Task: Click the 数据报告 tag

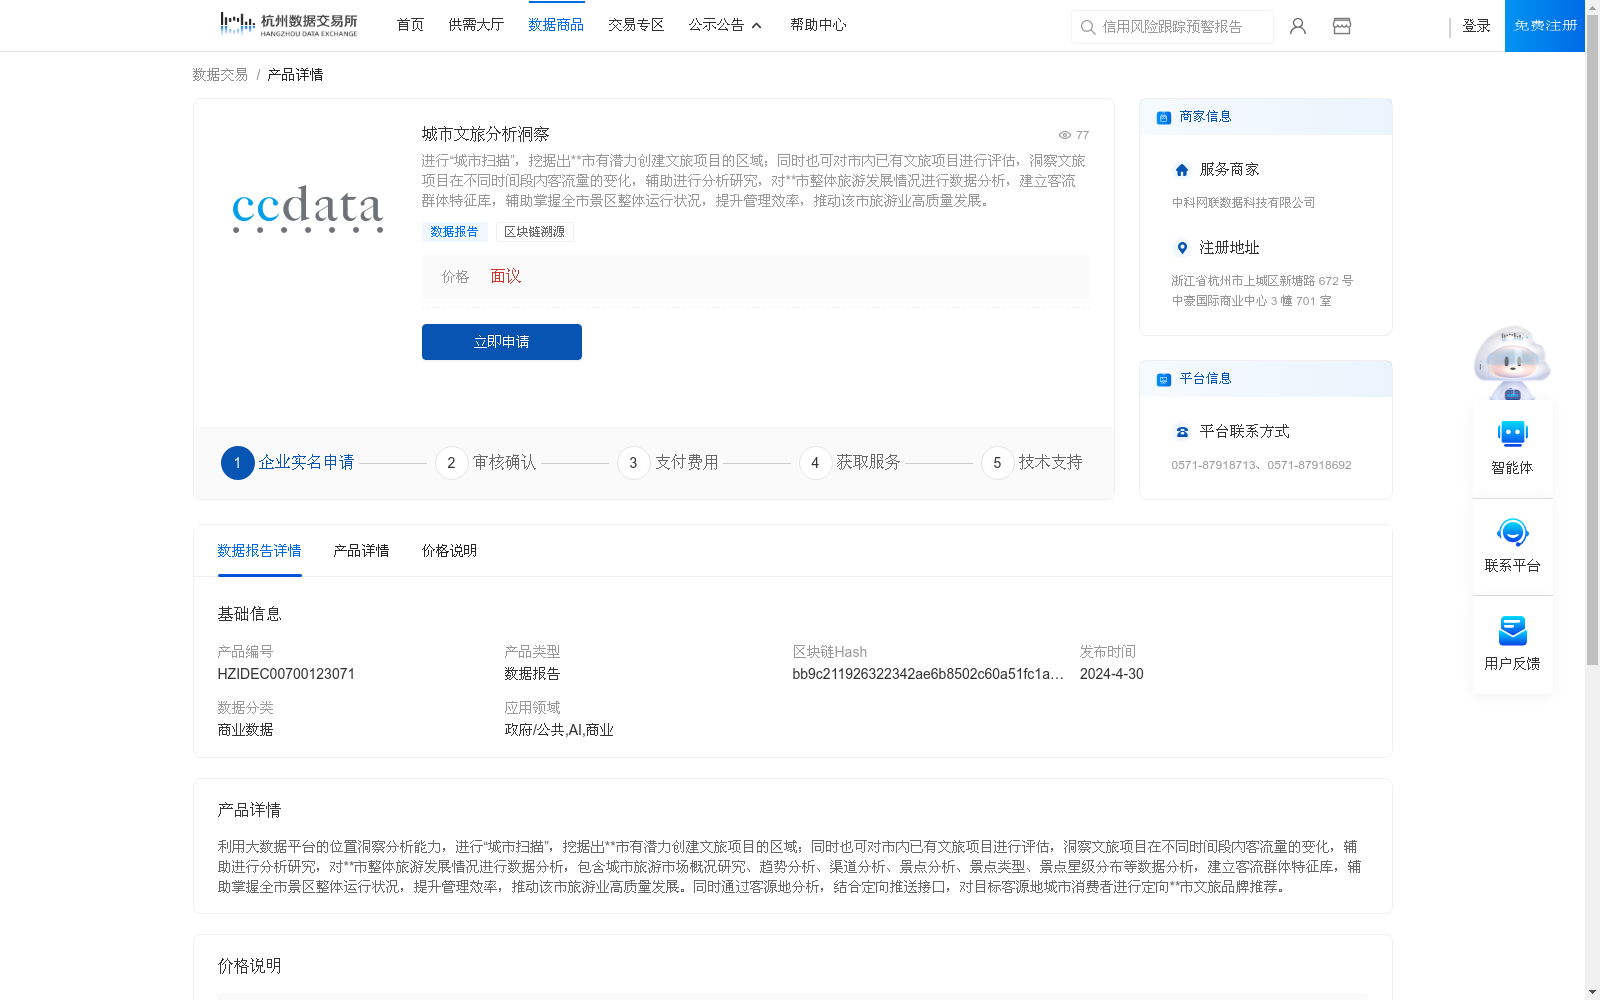Action: 454,232
